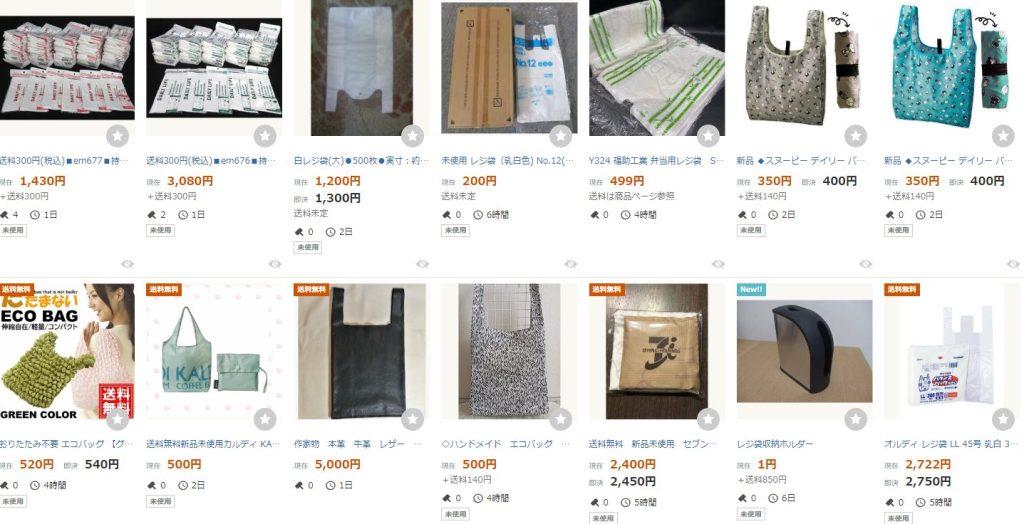1024x524 pixels.
Task: Open the Y324 福助工業 listing link
Action: pos(656,161)
